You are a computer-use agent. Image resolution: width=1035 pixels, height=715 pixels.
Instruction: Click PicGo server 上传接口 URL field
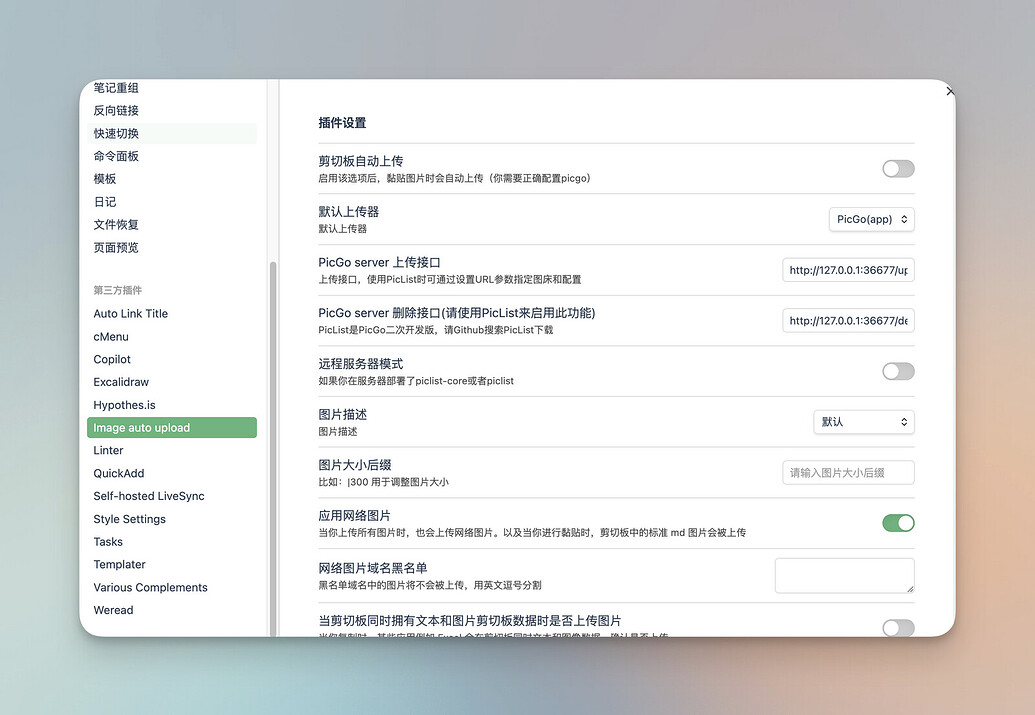(848, 270)
